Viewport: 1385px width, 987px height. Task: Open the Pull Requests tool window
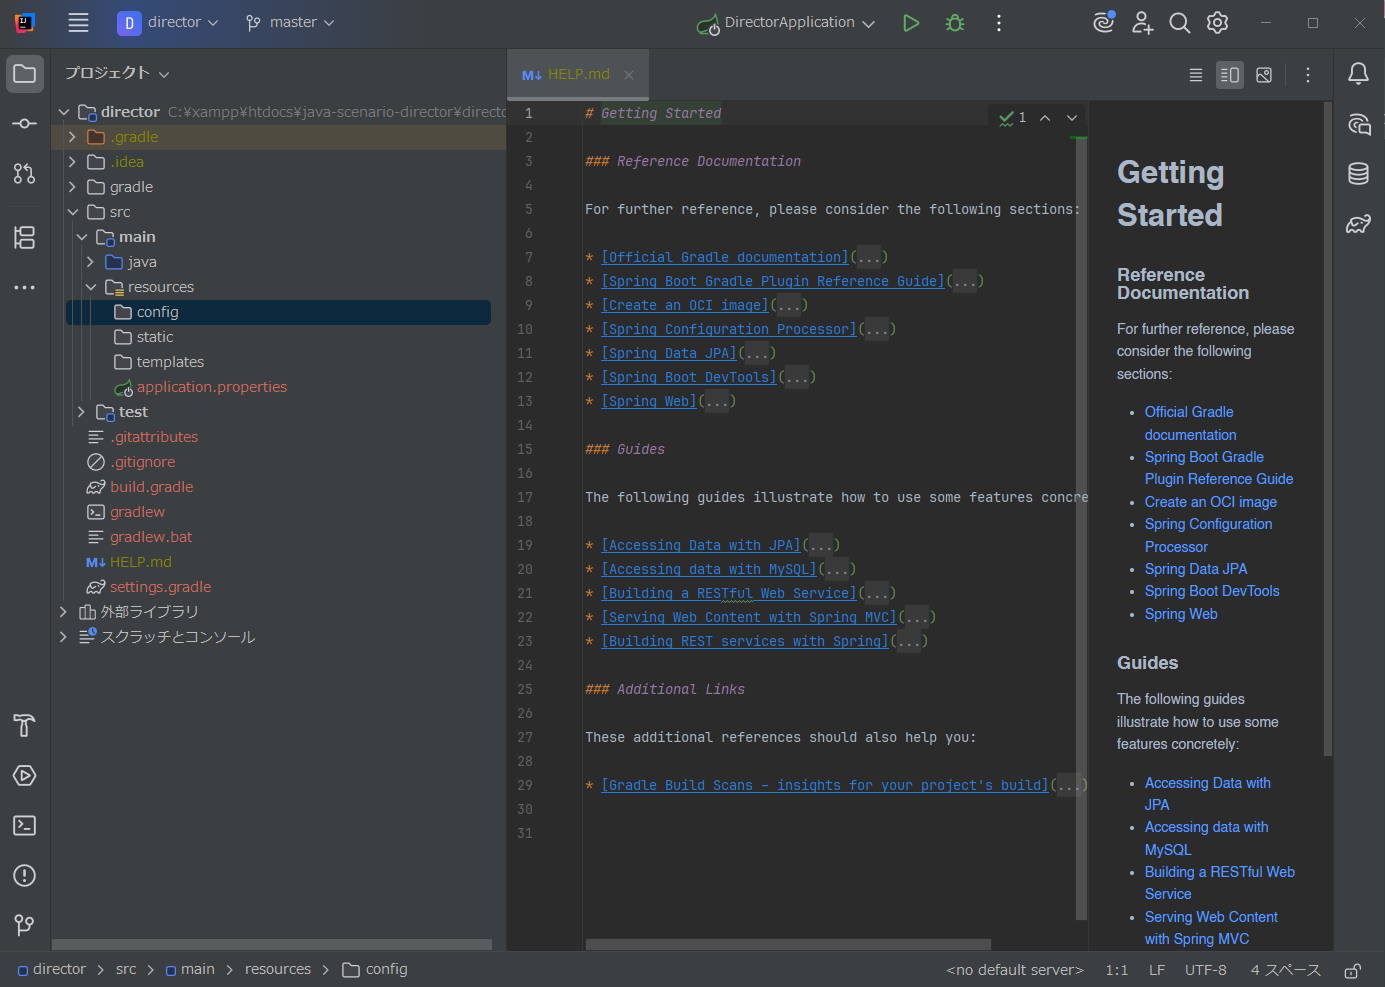click(24, 174)
